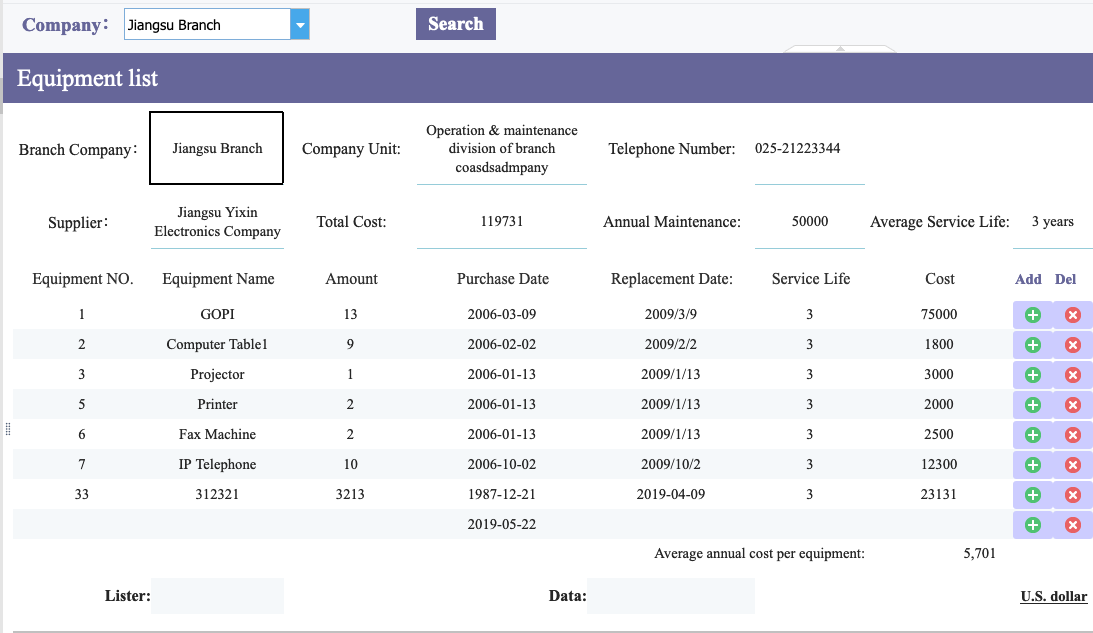Delete the IP Telephone row
This screenshot has height=633, width=1093.
[1073, 465]
